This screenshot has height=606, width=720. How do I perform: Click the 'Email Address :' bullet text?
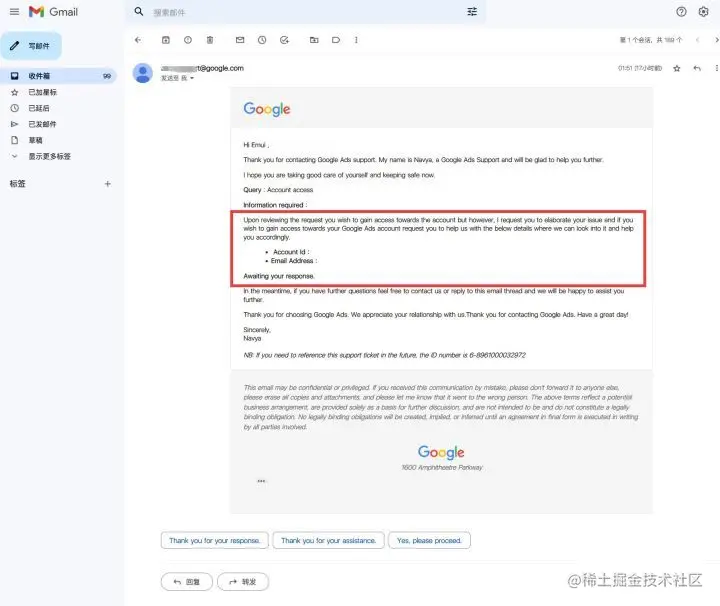point(294,261)
